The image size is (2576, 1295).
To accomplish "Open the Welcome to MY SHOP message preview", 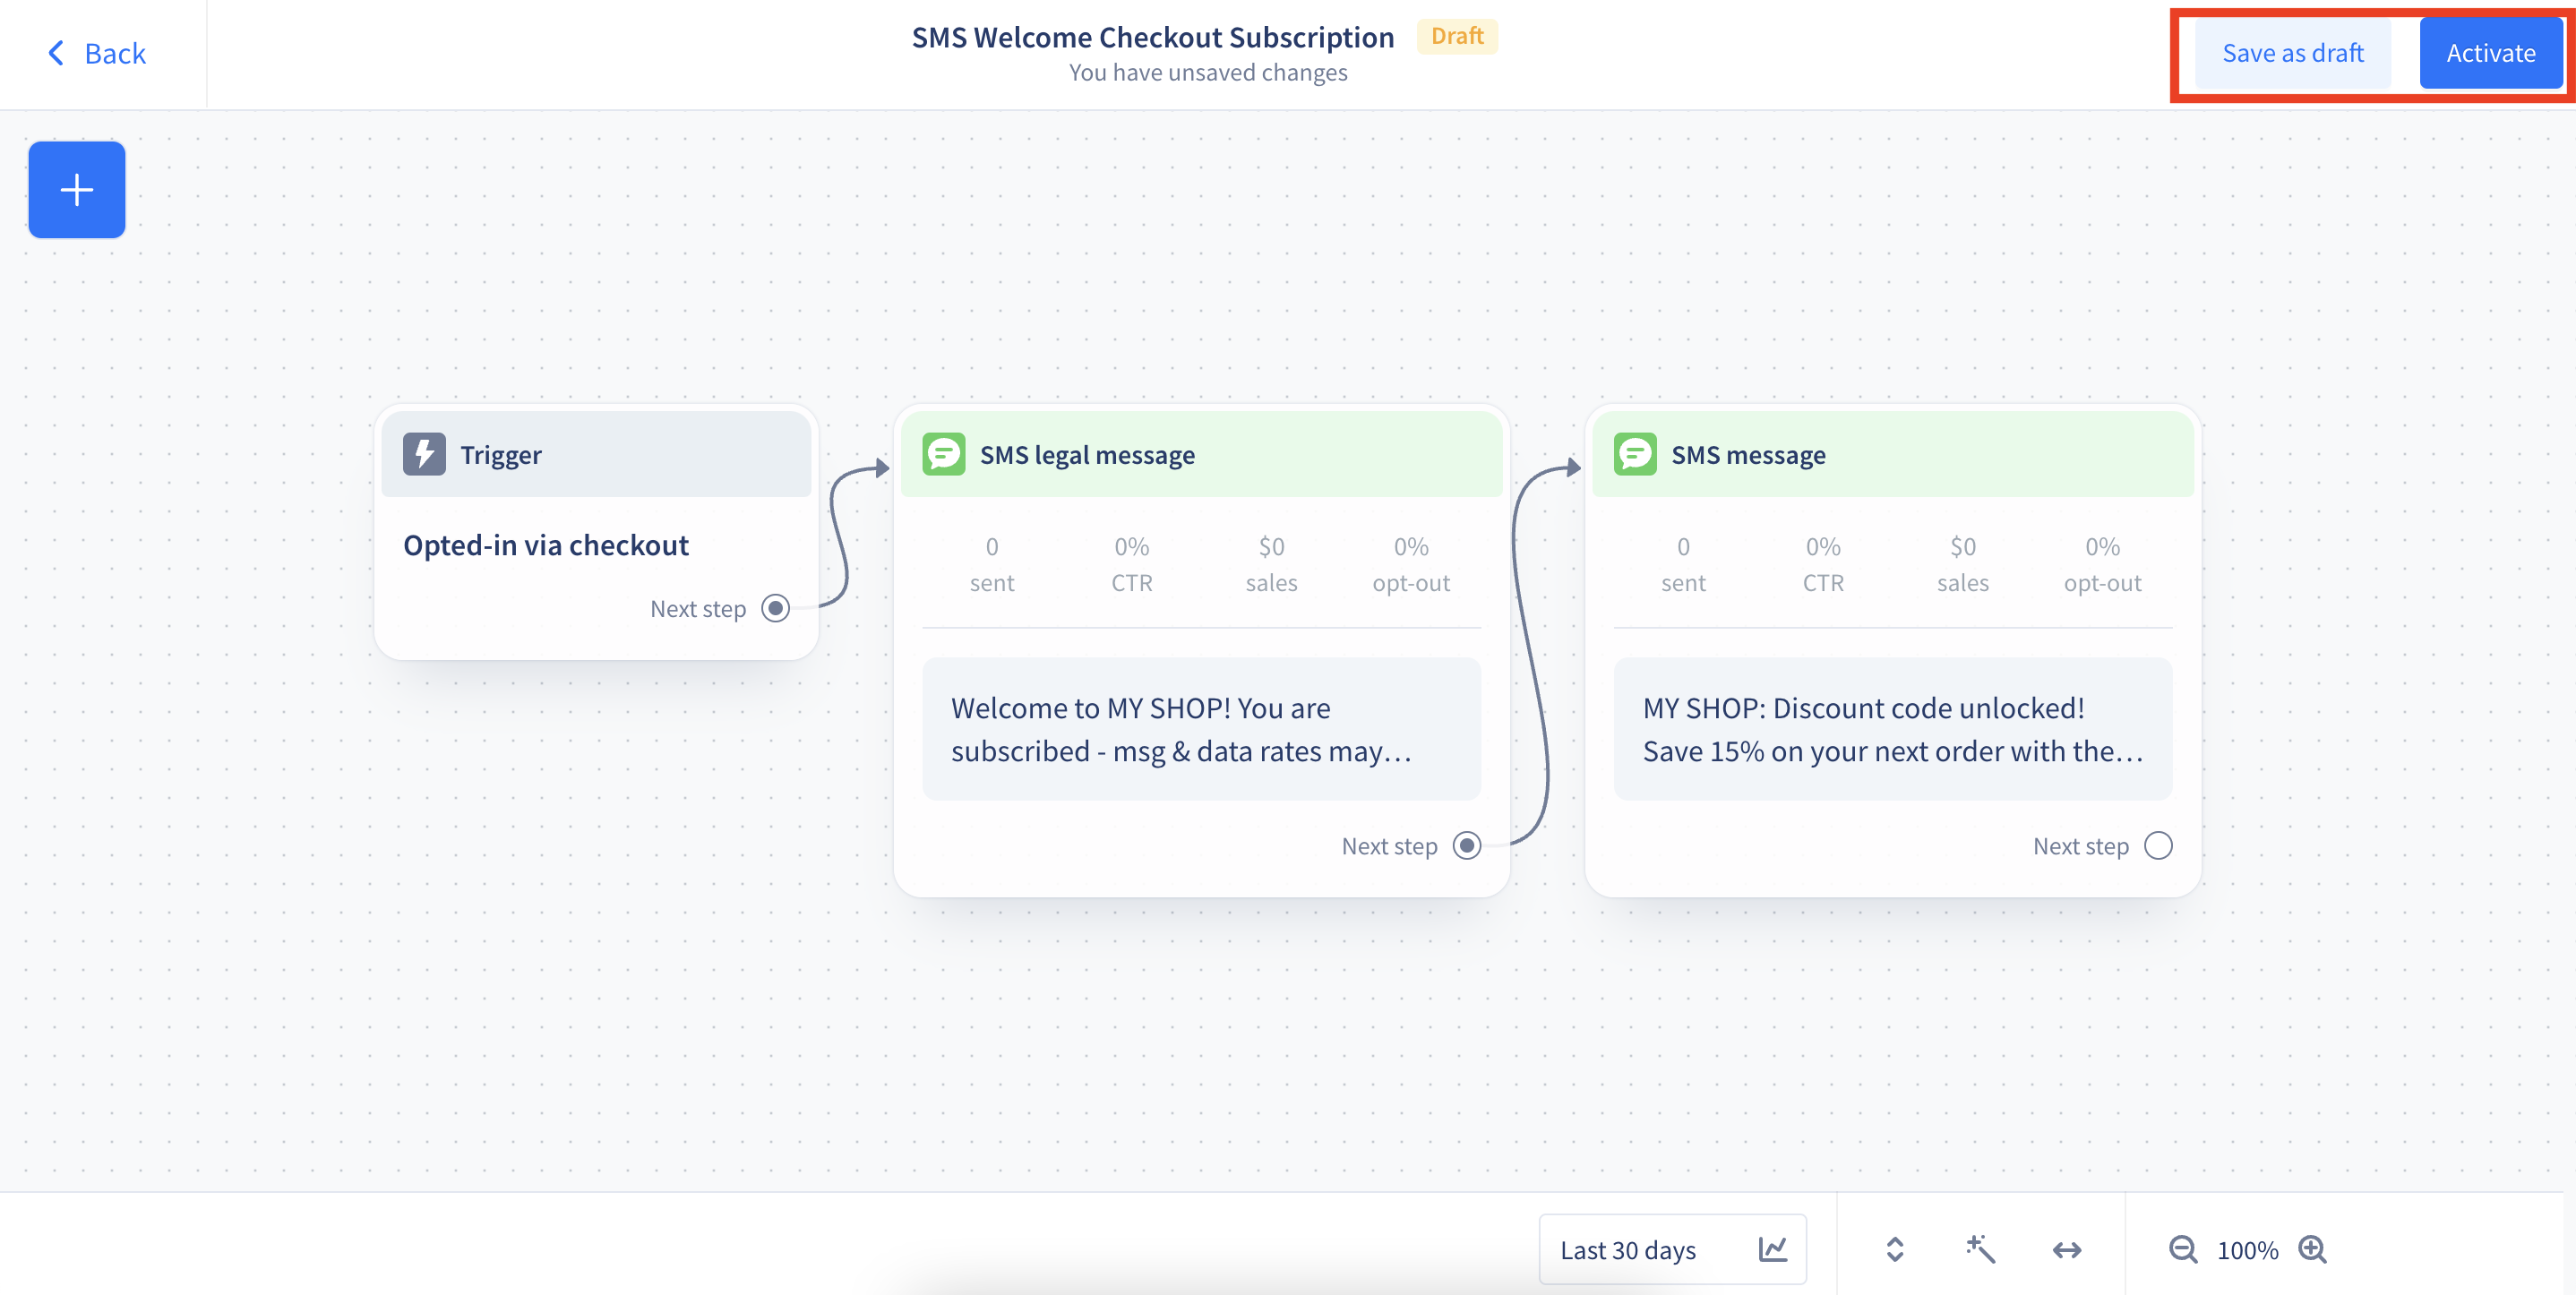I will point(1201,729).
